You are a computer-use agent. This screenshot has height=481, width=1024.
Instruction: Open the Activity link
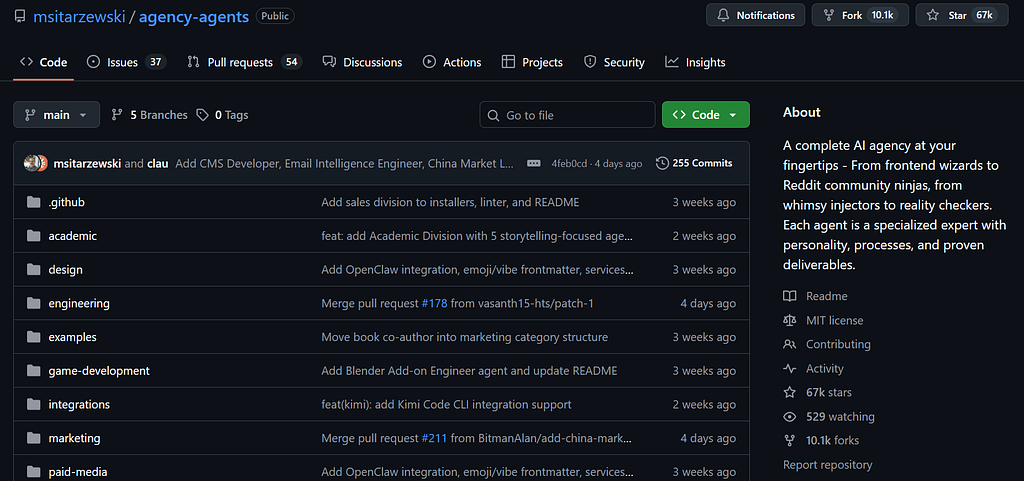[816, 369]
